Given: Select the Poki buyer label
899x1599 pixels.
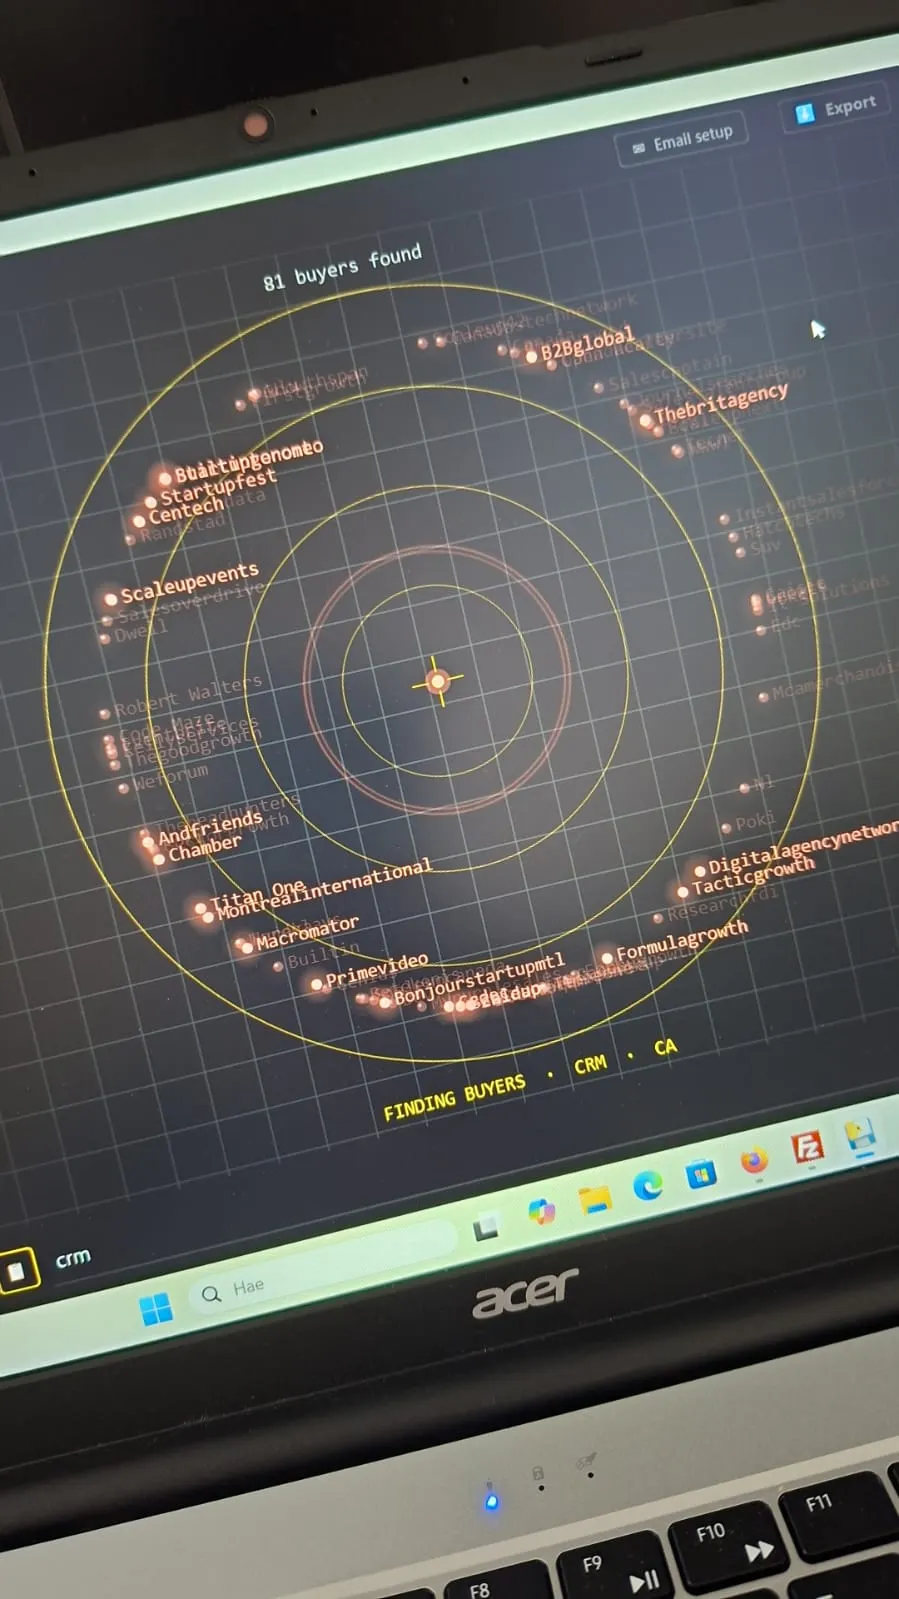Looking at the screenshot, I should pos(756,821).
